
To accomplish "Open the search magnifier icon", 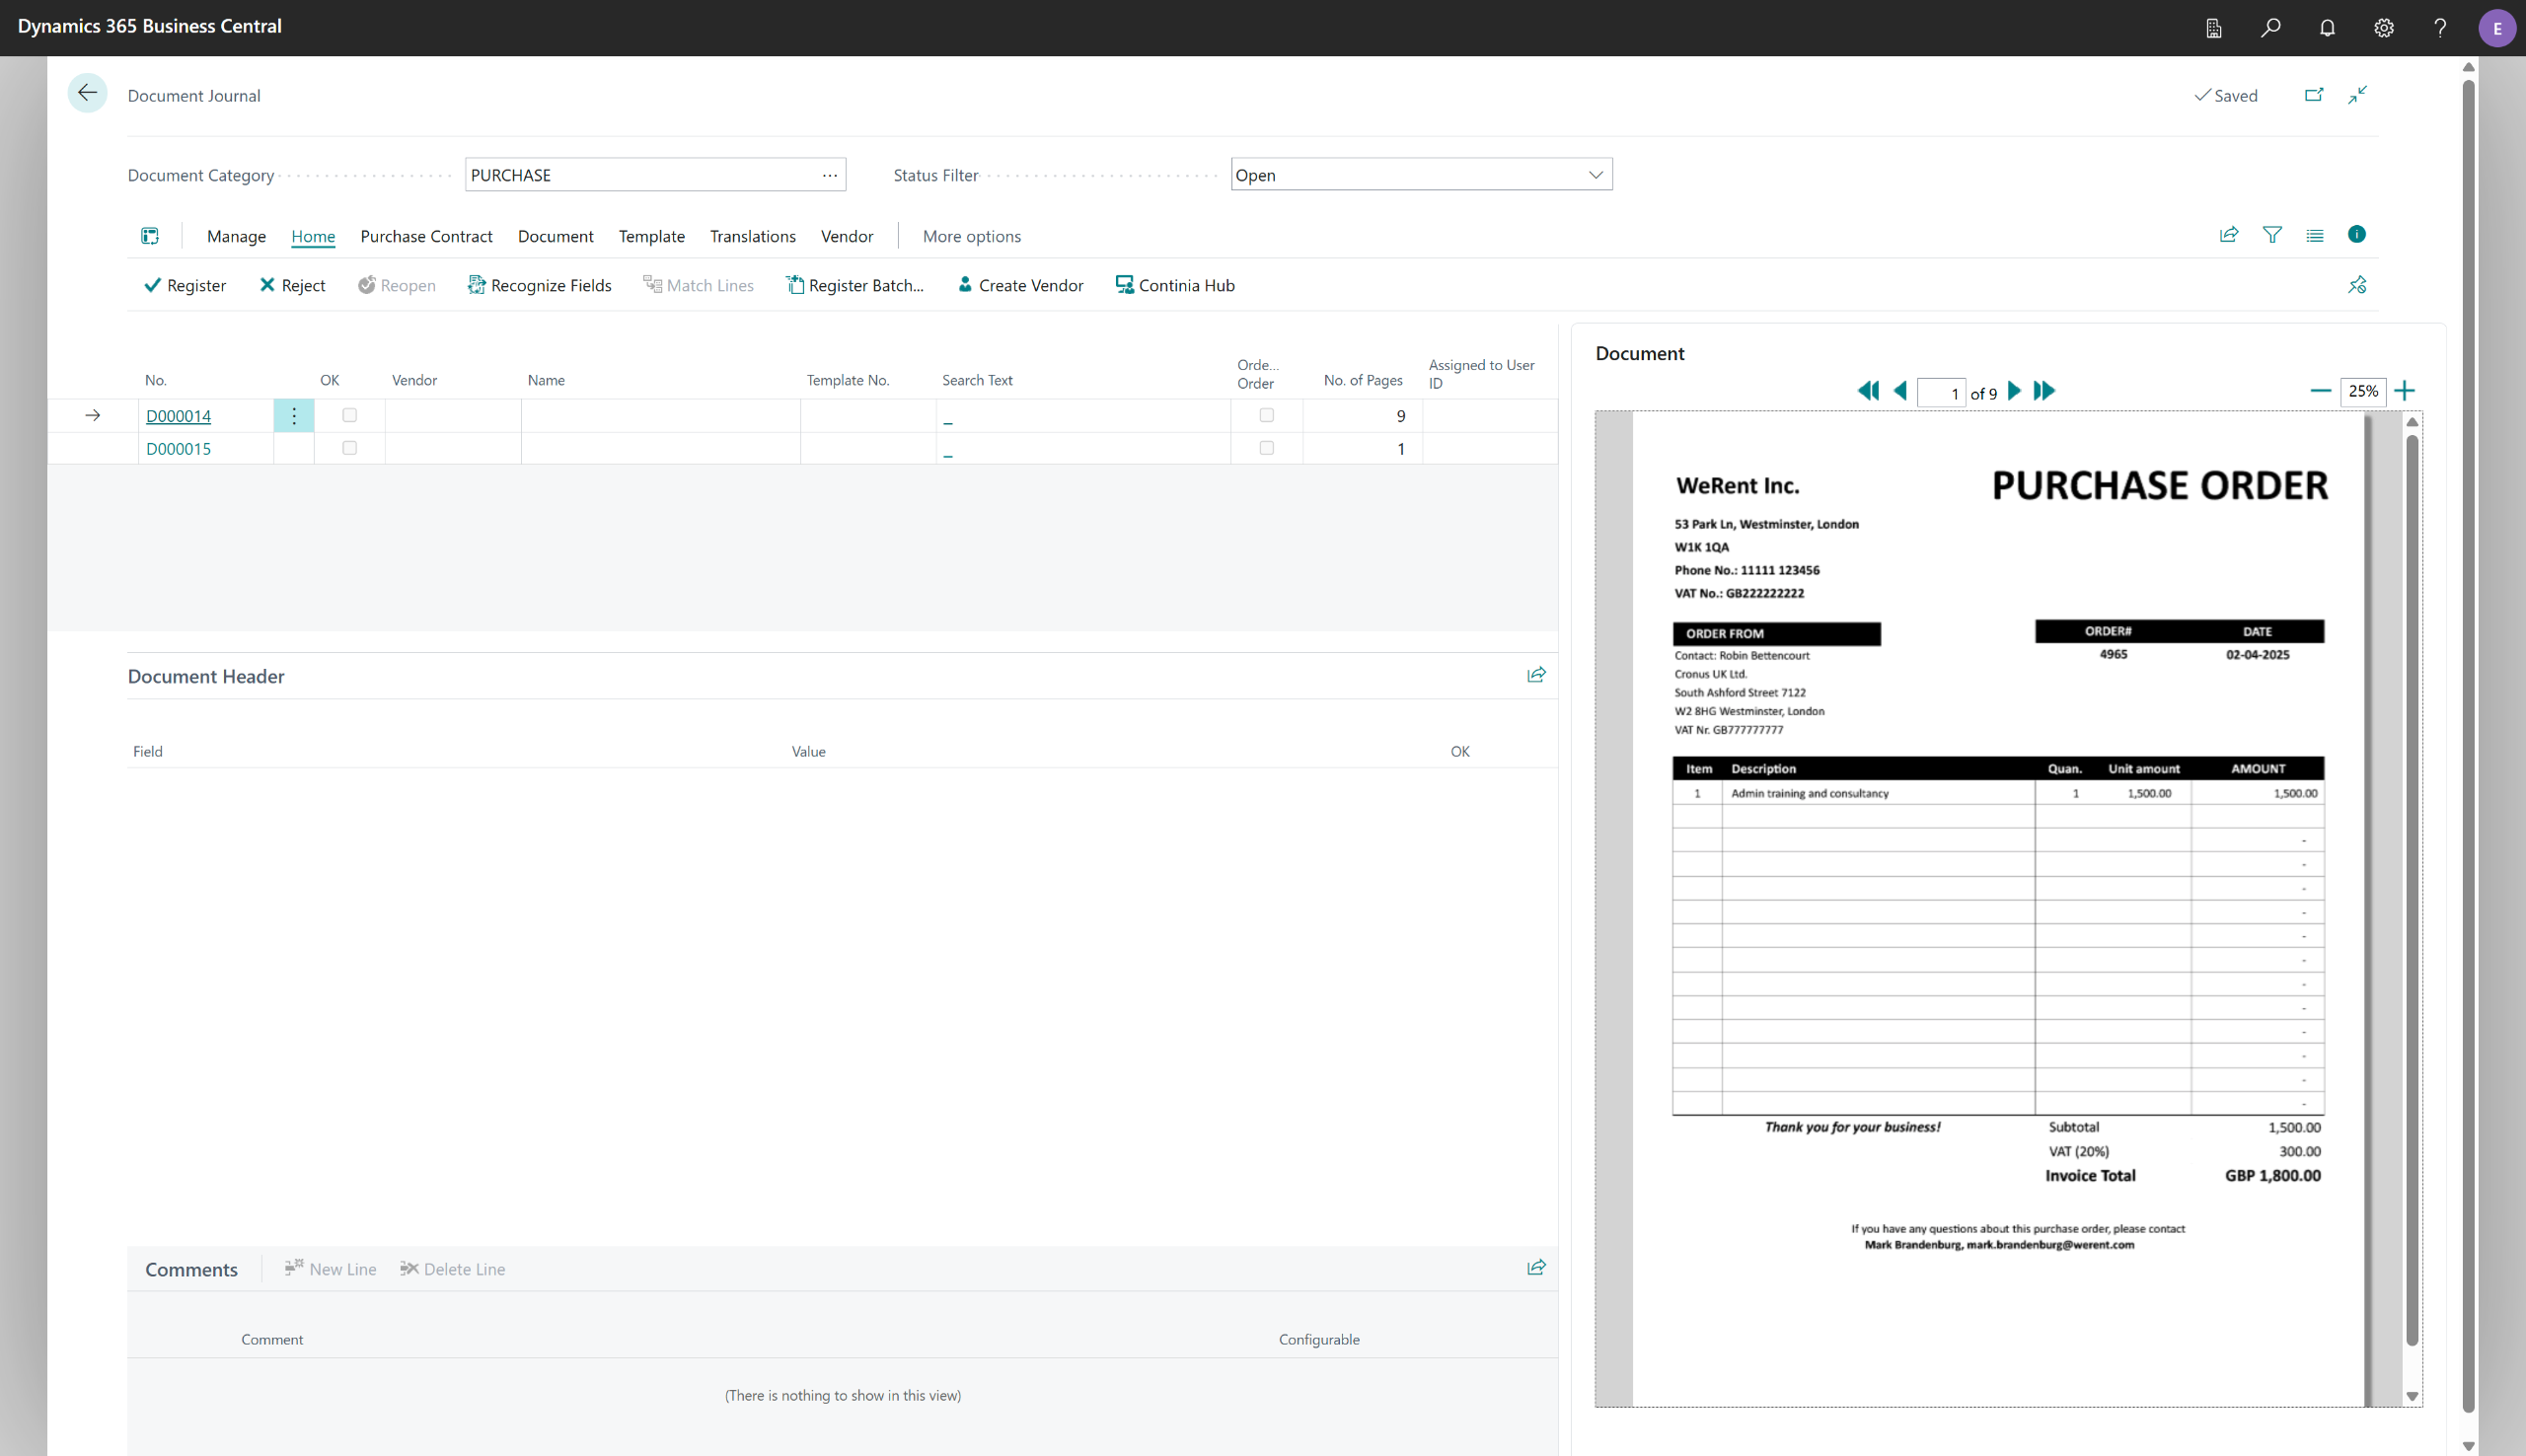I will point(2271,28).
